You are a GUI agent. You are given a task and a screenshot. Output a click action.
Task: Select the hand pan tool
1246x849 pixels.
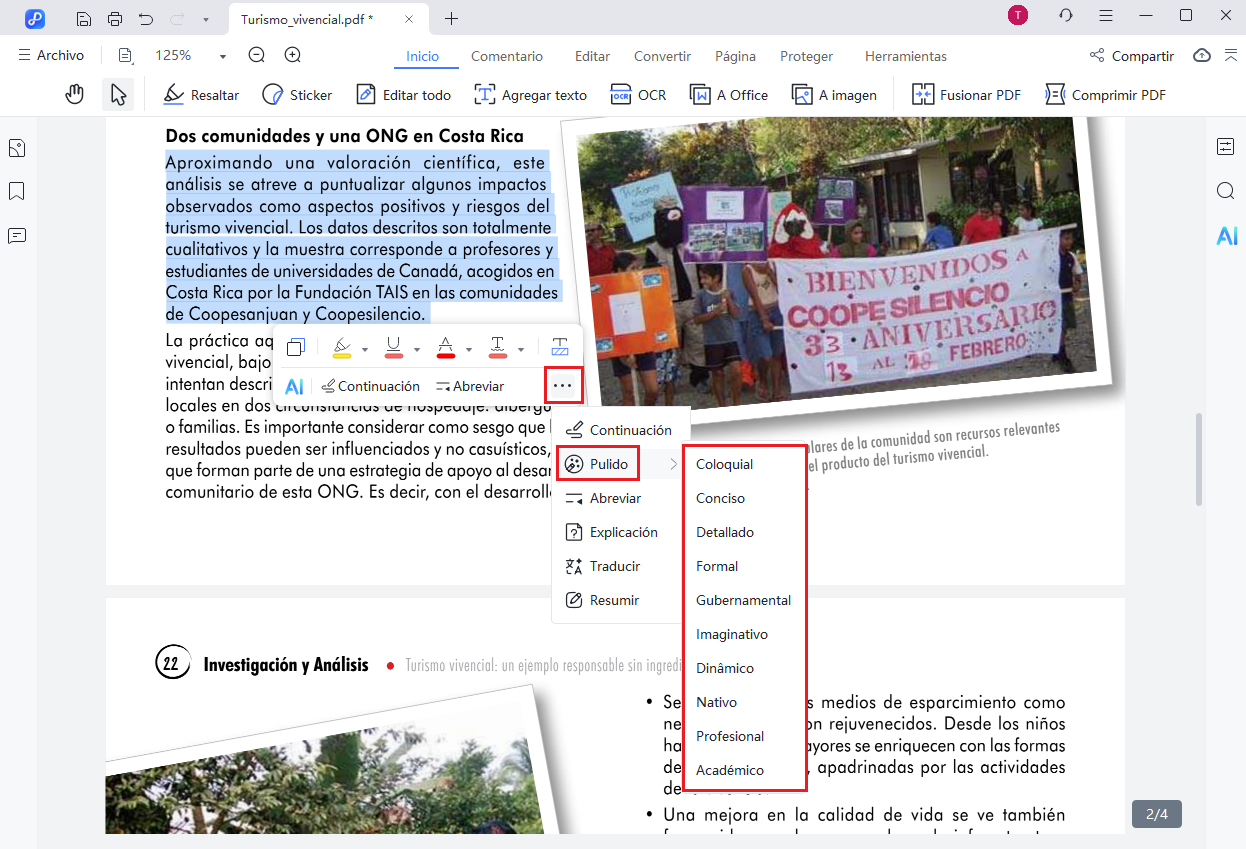point(74,95)
